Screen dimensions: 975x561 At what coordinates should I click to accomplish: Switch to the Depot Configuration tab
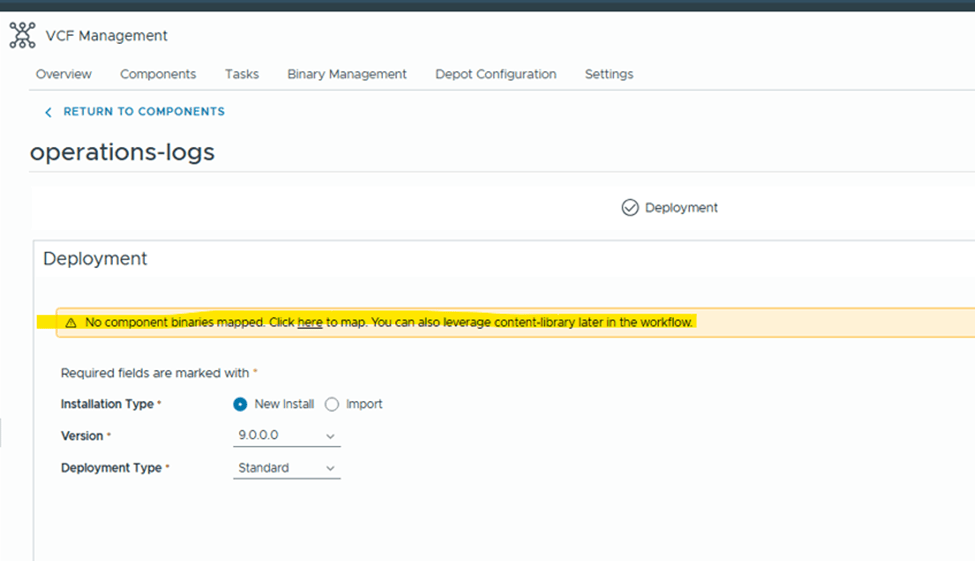point(496,74)
